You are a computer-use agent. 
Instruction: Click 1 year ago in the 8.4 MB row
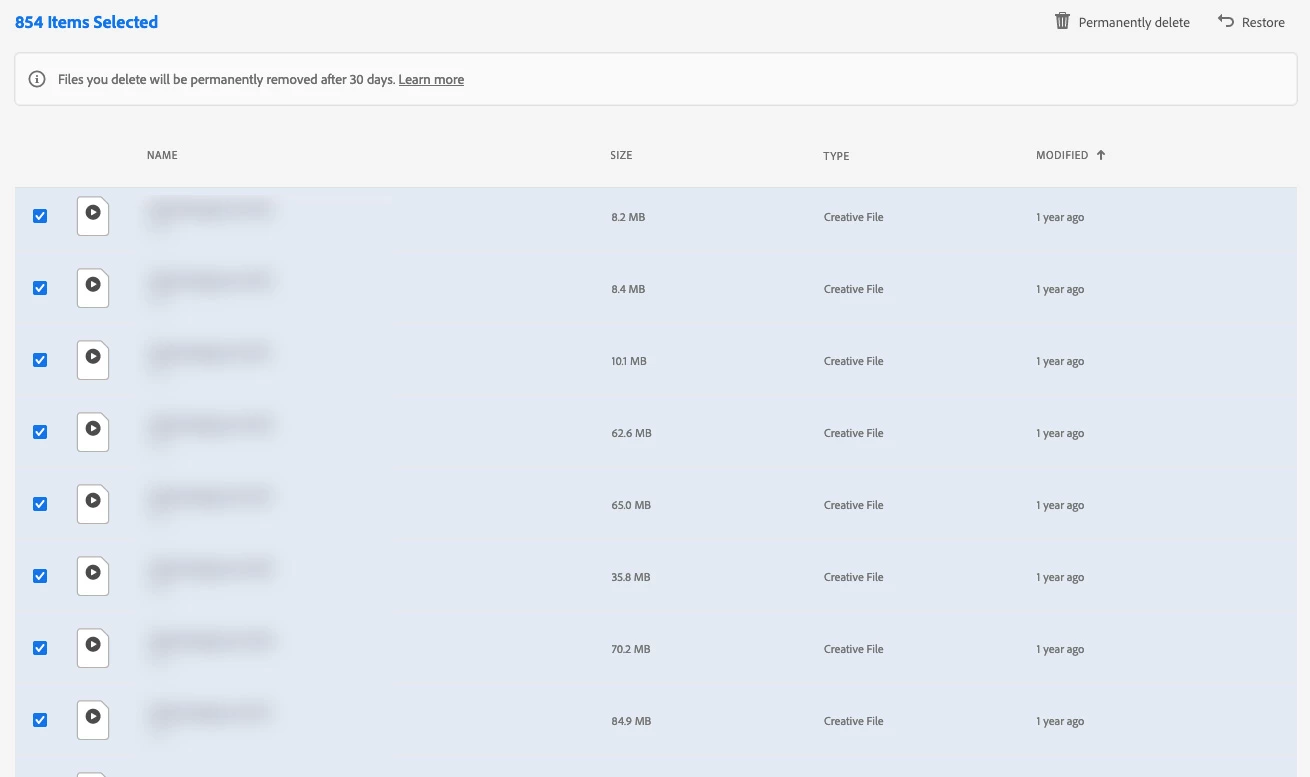pyautogui.click(x=1060, y=289)
